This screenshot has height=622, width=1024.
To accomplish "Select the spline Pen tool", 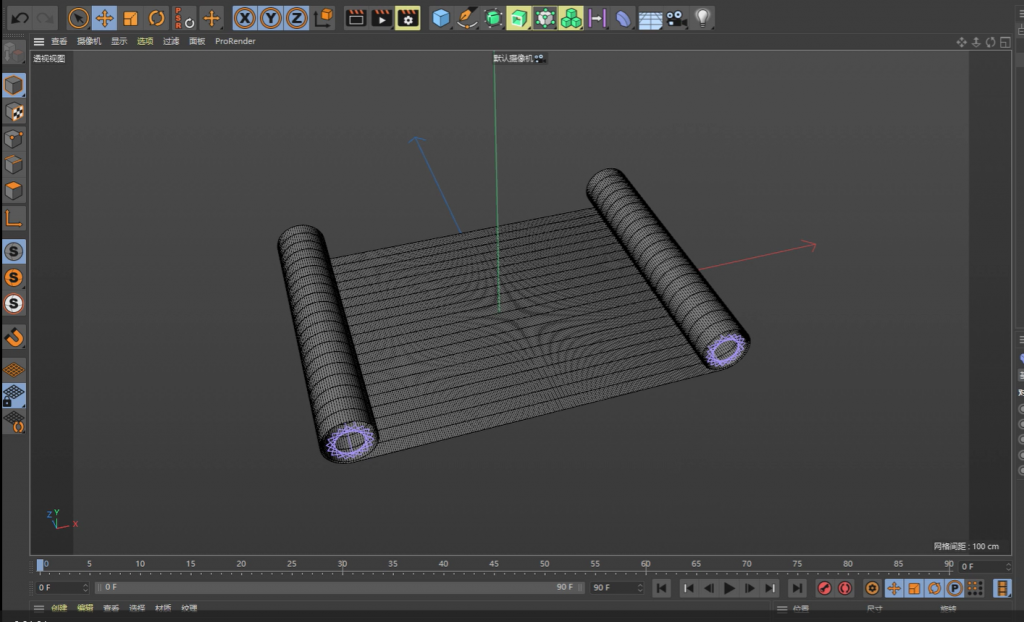I will pos(467,18).
